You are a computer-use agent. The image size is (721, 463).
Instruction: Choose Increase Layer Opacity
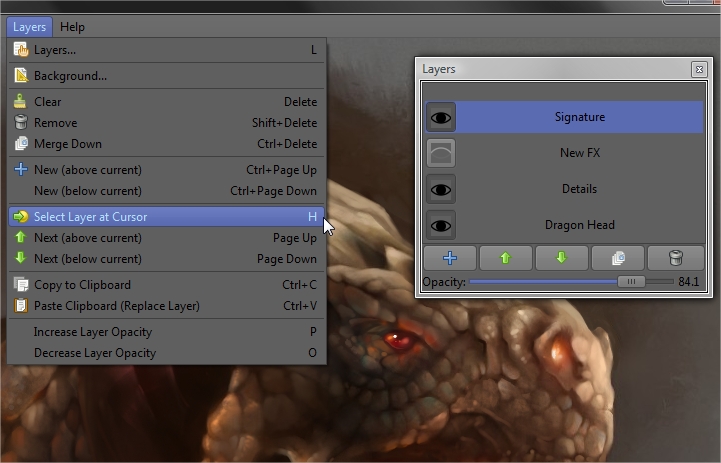[x=93, y=332]
